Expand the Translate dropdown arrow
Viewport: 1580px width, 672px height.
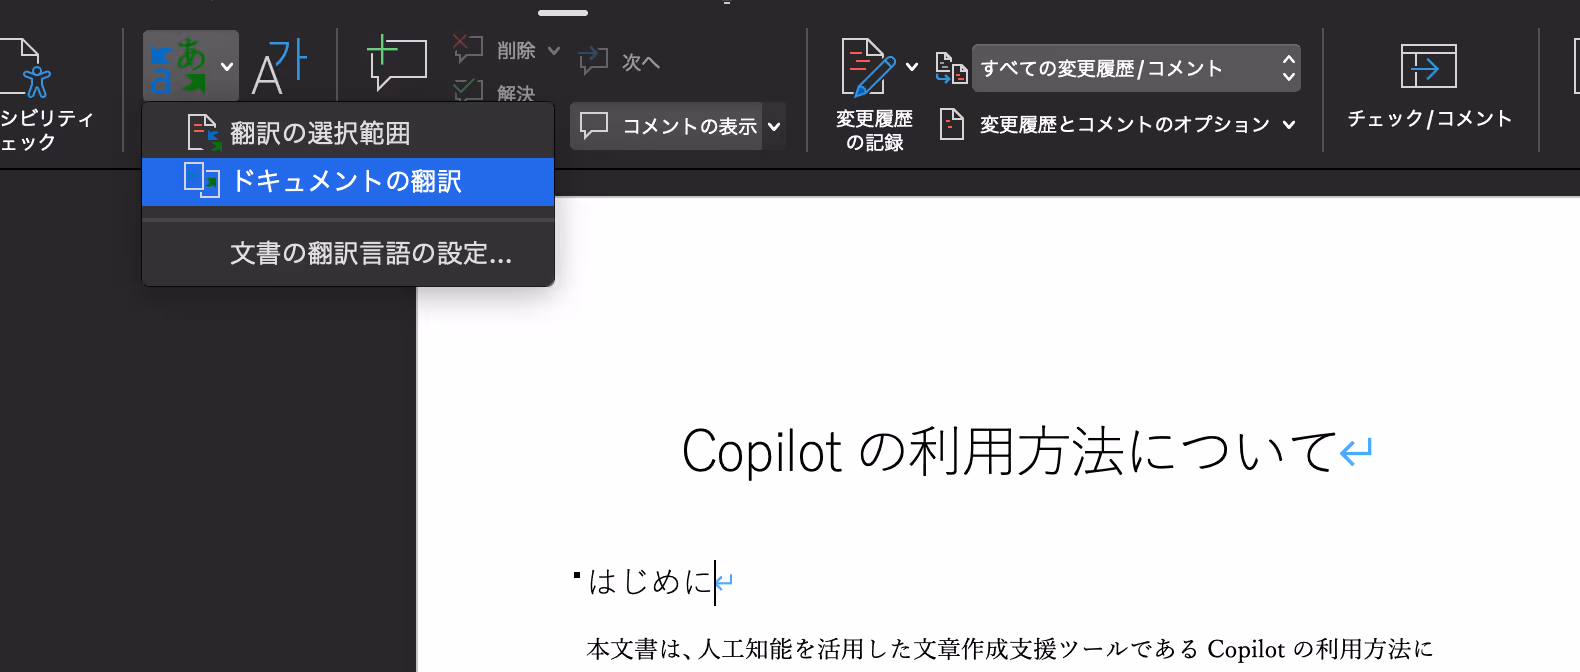tap(227, 67)
